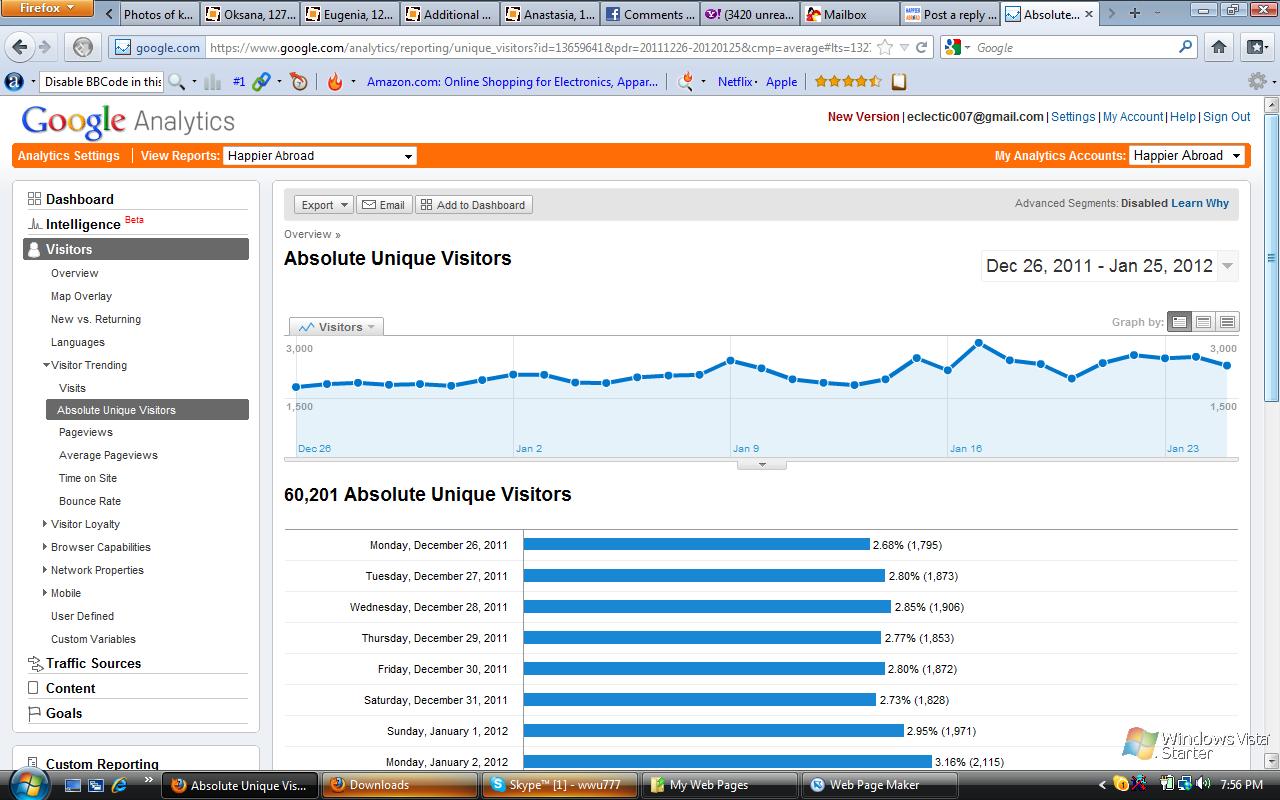Open New vs. Returning report
1280x800 pixels.
pos(96,319)
